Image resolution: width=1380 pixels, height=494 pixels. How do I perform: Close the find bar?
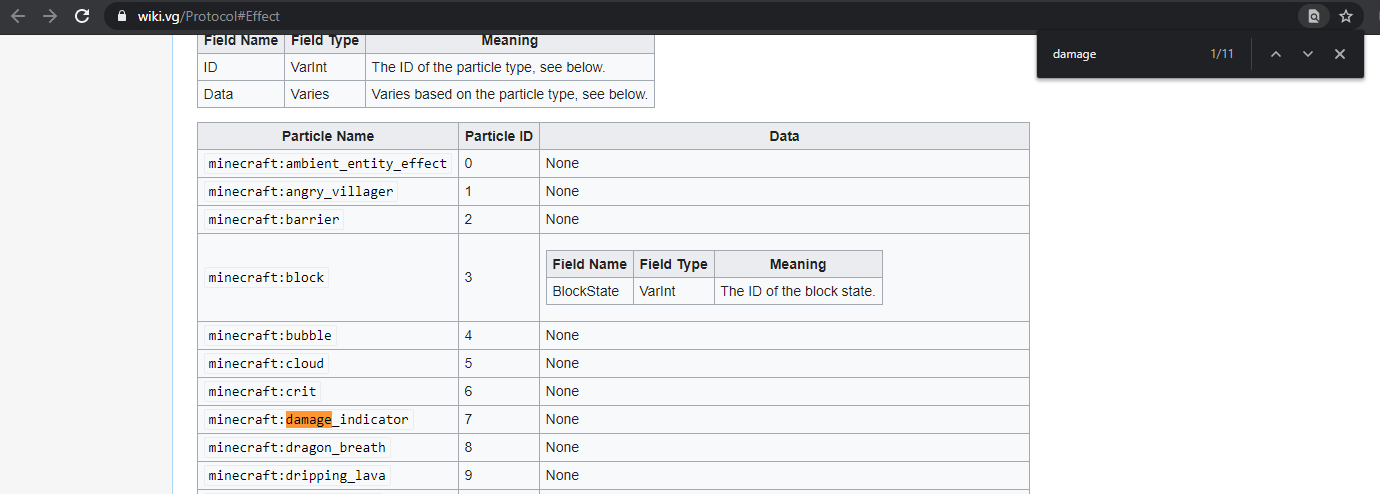pos(1340,54)
